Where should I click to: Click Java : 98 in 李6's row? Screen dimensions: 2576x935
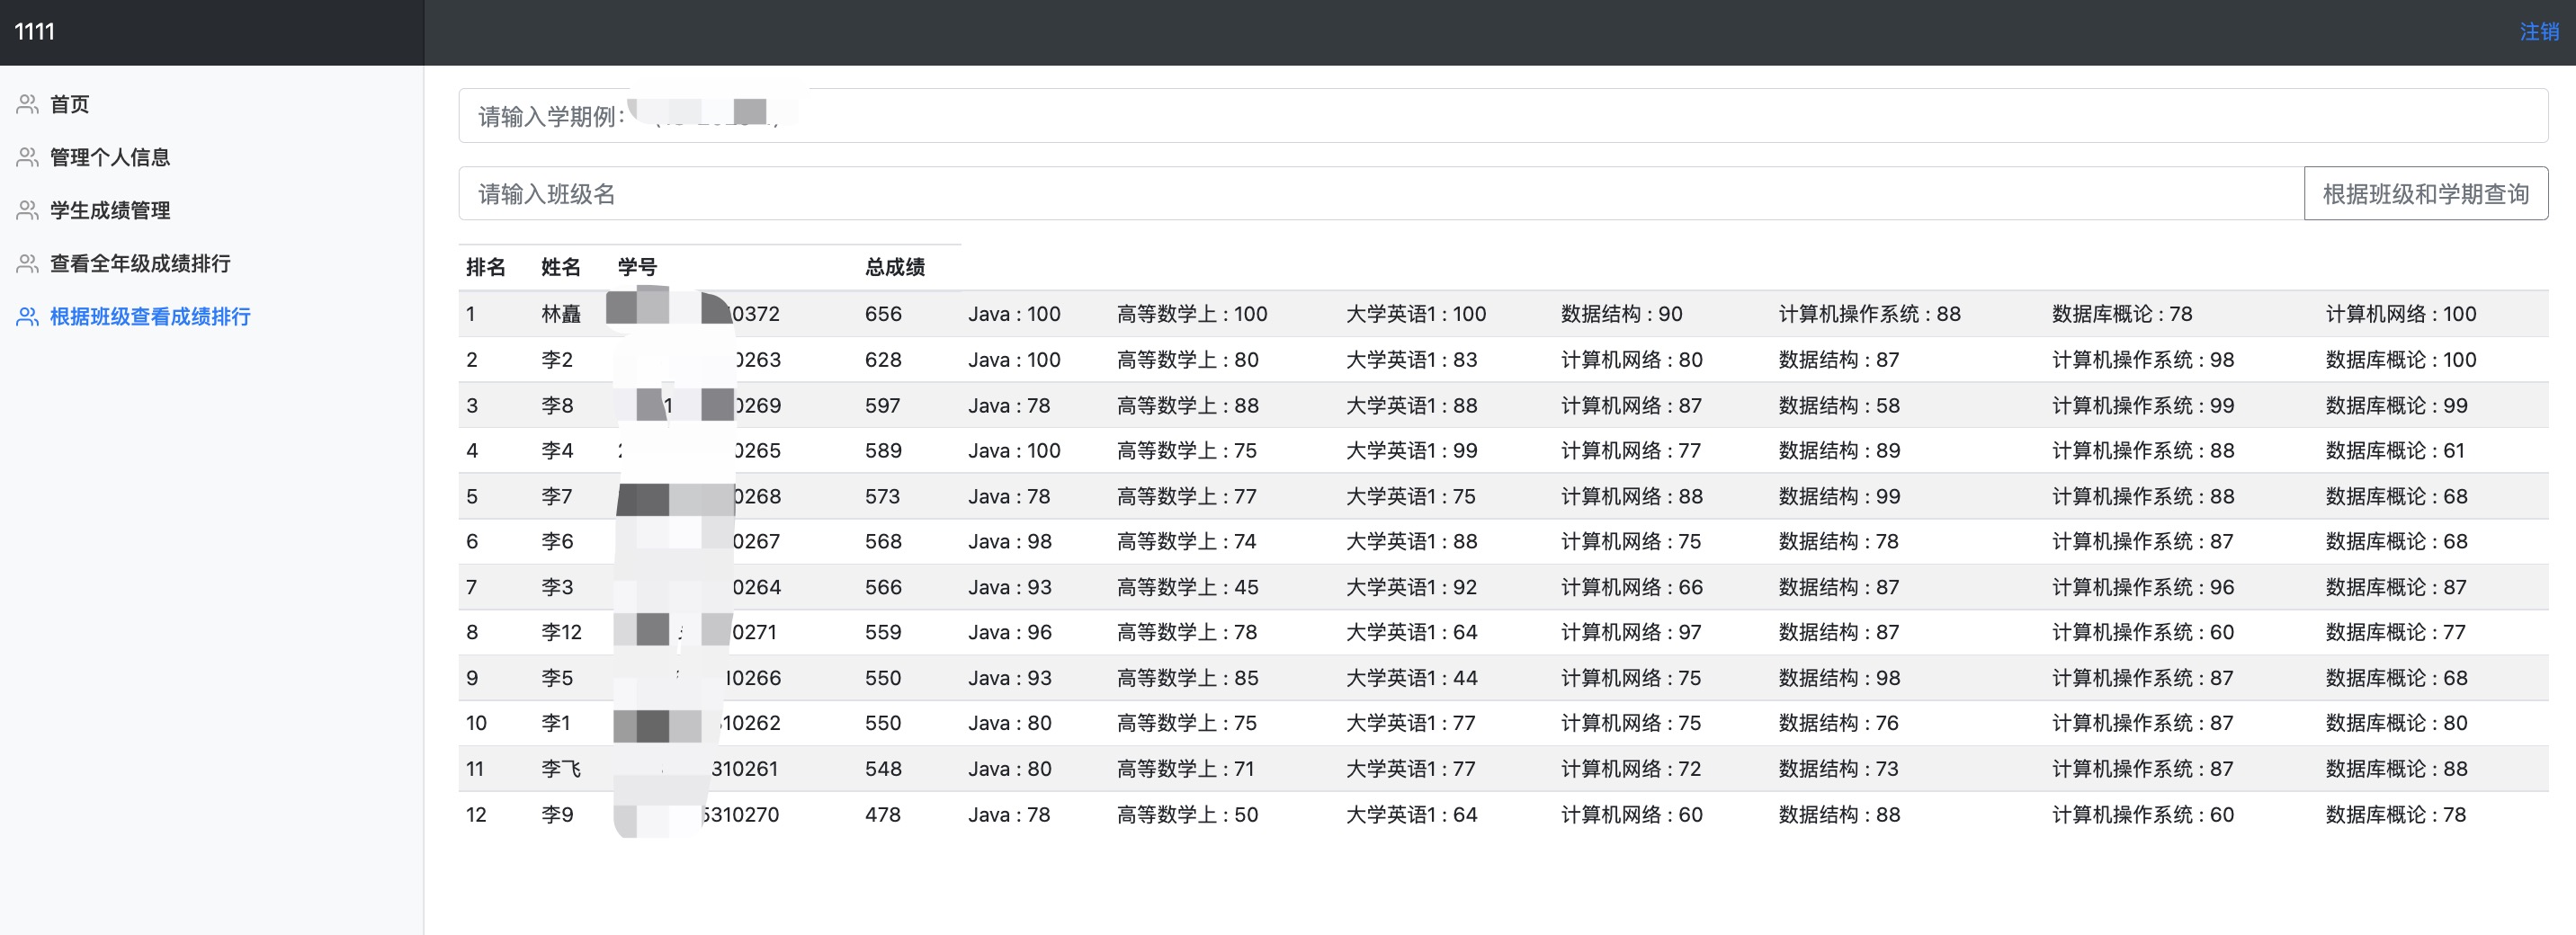[x=1010, y=542]
